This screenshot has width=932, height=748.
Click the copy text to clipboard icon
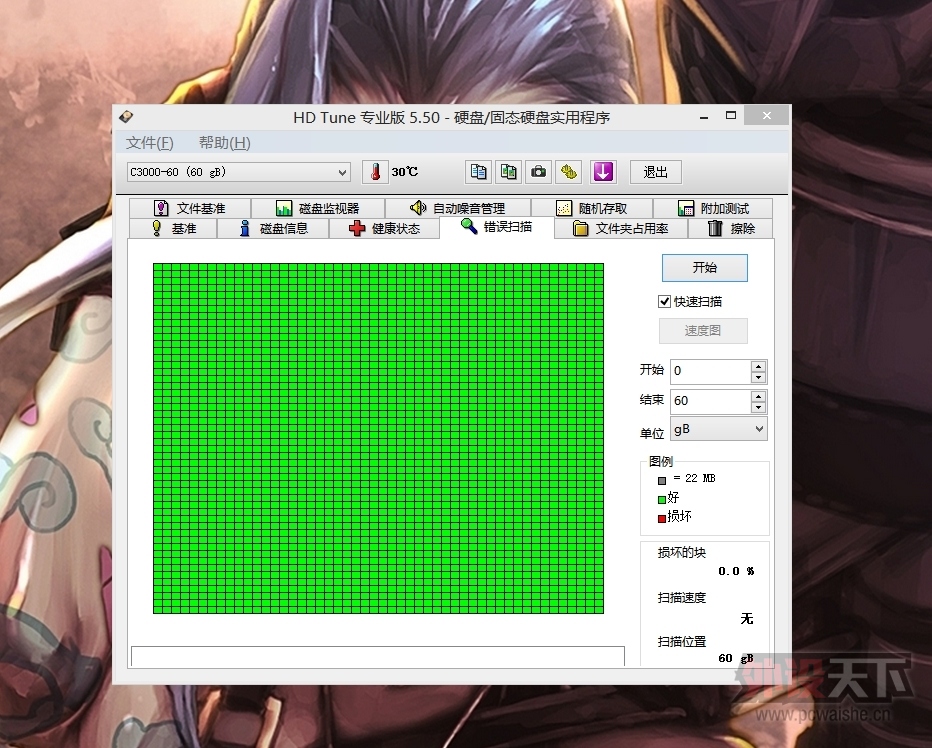(x=479, y=172)
